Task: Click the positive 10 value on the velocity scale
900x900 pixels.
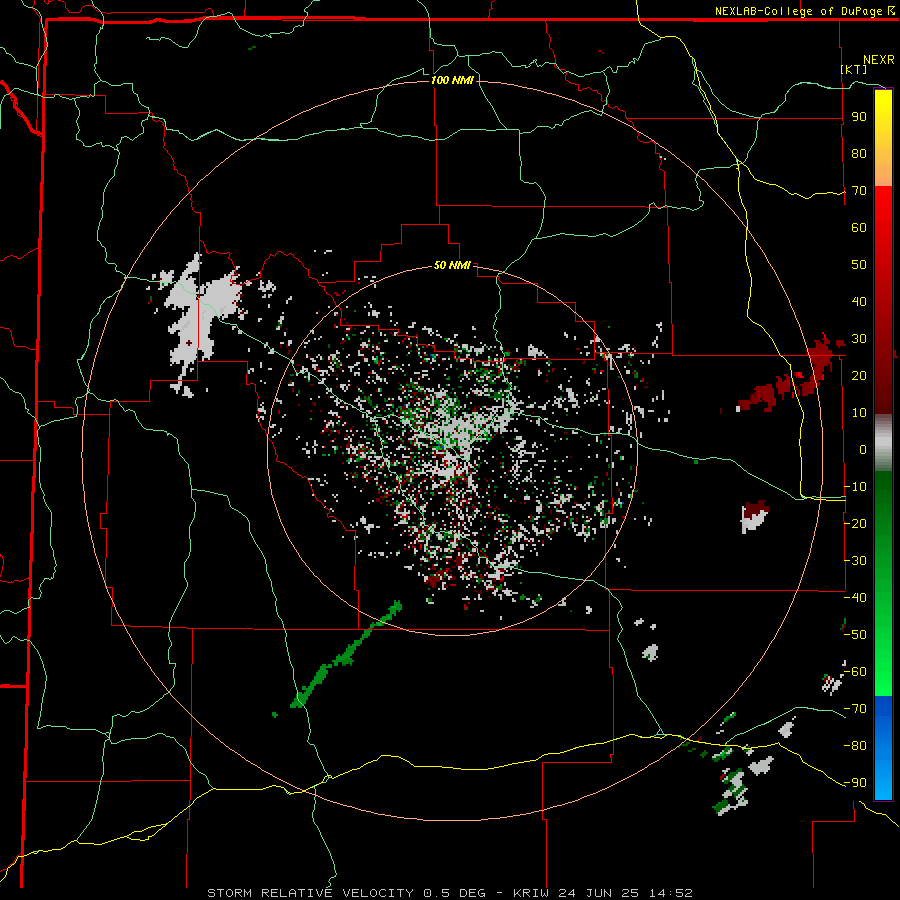Action: pyautogui.click(x=859, y=413)
